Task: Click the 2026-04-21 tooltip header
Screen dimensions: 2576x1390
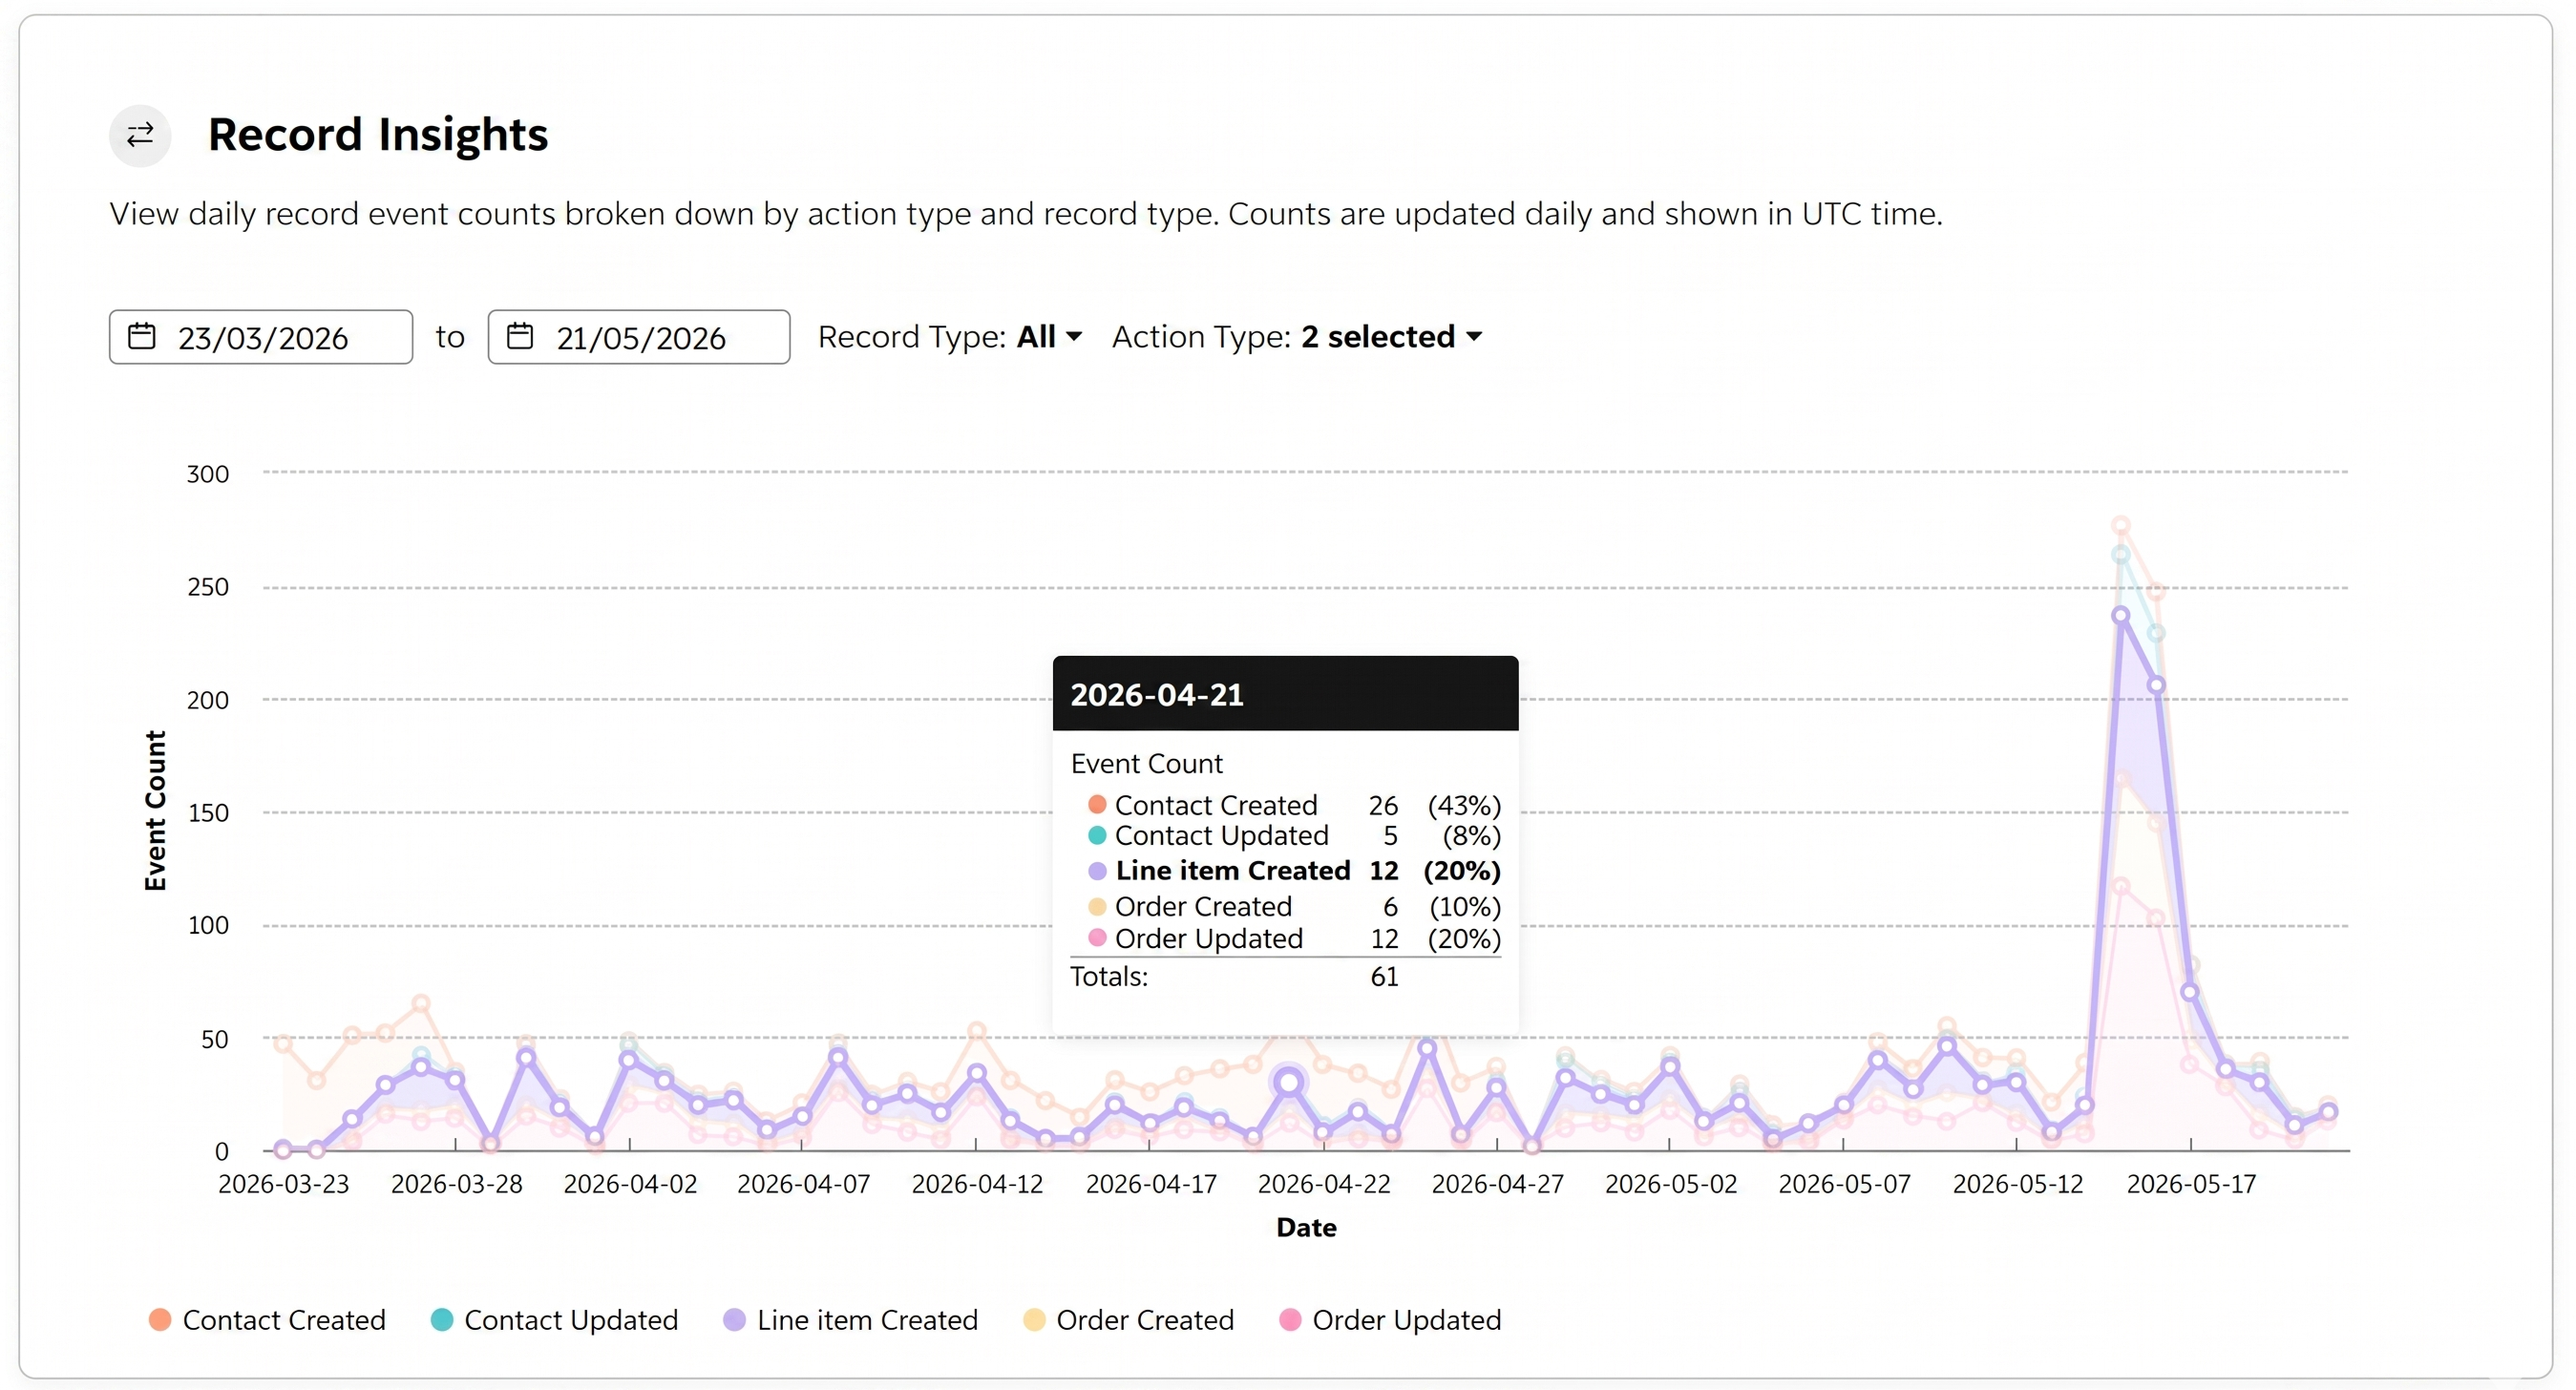Action: pyautogui.click(x=1285, y=694)
